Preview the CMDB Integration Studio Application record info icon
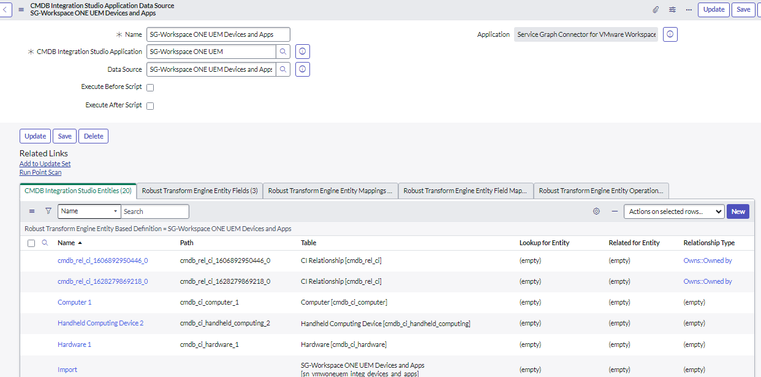The height and width of the screenshot is (377, 761). point(302,51)
